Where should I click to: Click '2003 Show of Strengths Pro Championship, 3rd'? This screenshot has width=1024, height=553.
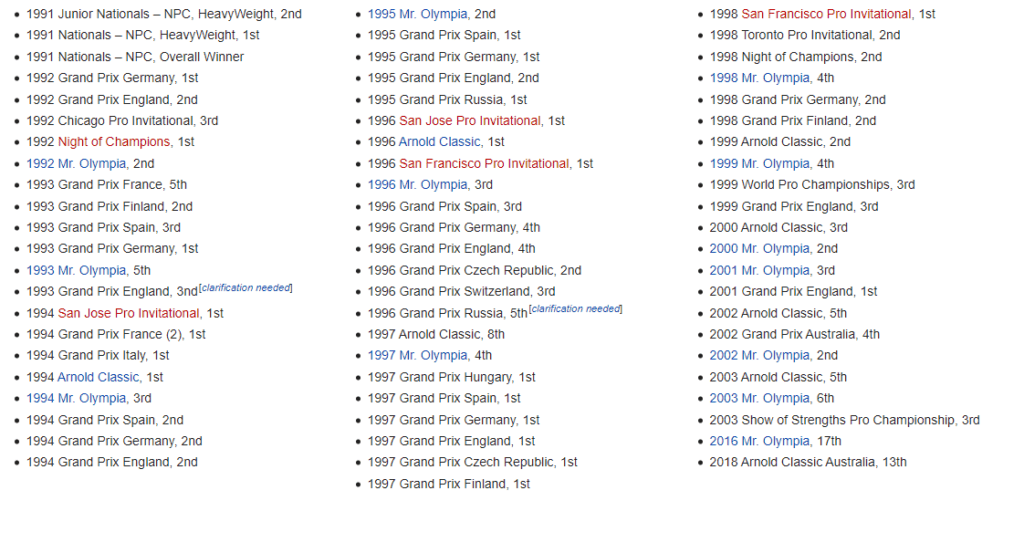point(845,420)
